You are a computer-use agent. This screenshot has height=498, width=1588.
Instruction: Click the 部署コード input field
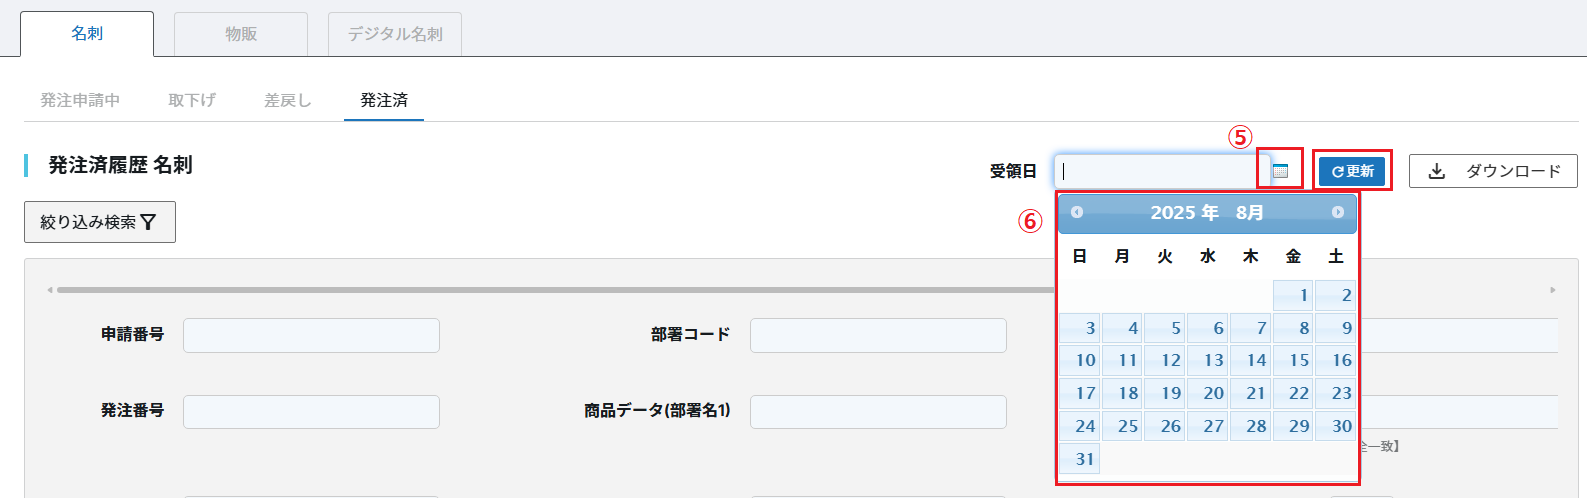[x=878, y=336]
